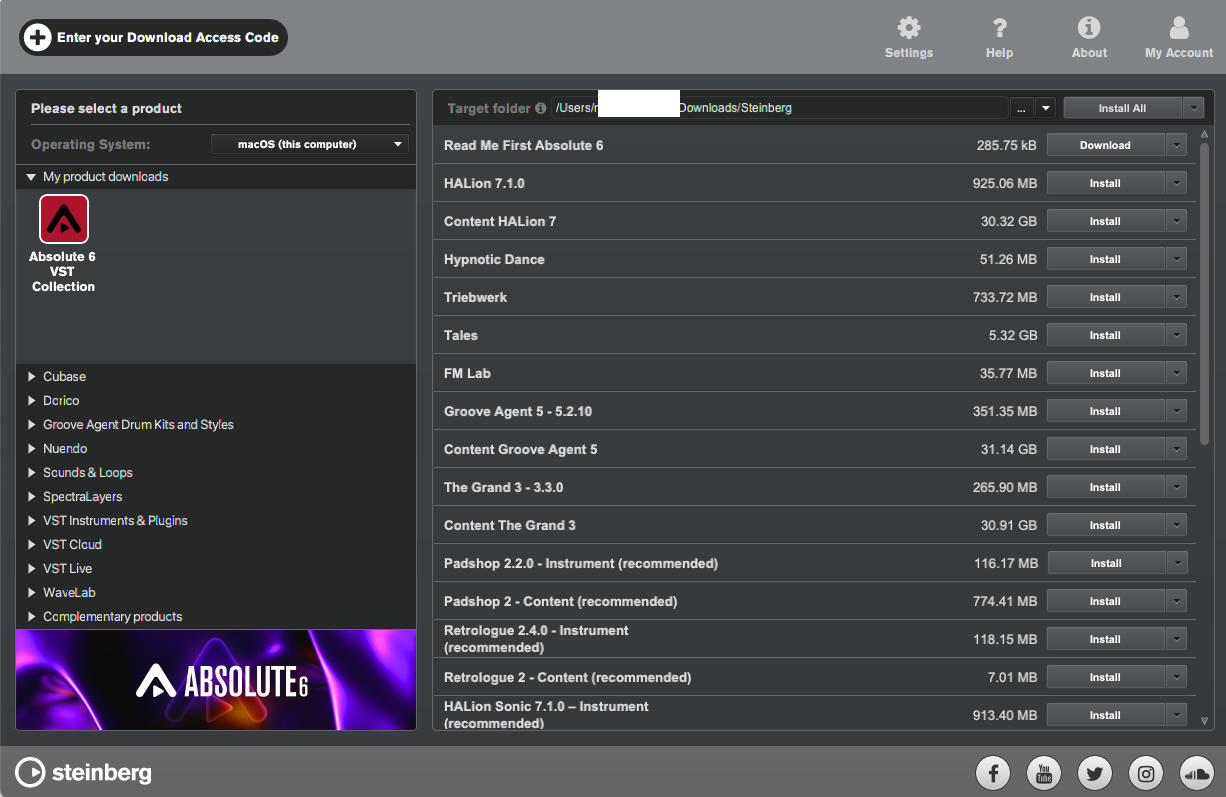1226x797 pixels.
Task: Install Content Groove Agent 5
Action: 1105,449
